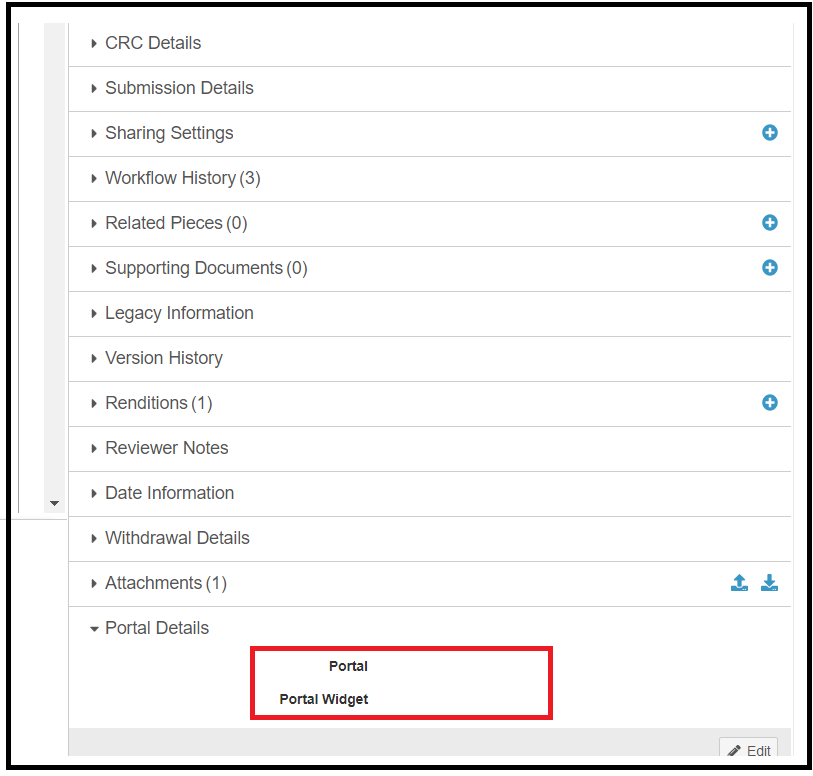This screenshot has height=776, width=813.
Task: Expand the Attachments section
Action: [x=165, y=583]
